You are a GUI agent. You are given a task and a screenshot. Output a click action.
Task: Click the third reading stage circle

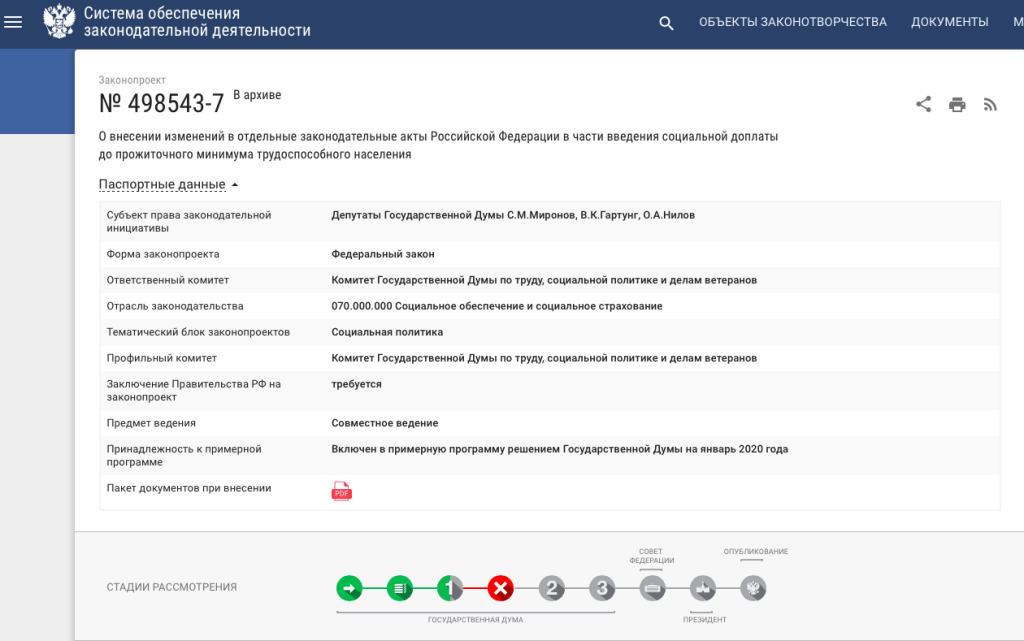point(602,588)
